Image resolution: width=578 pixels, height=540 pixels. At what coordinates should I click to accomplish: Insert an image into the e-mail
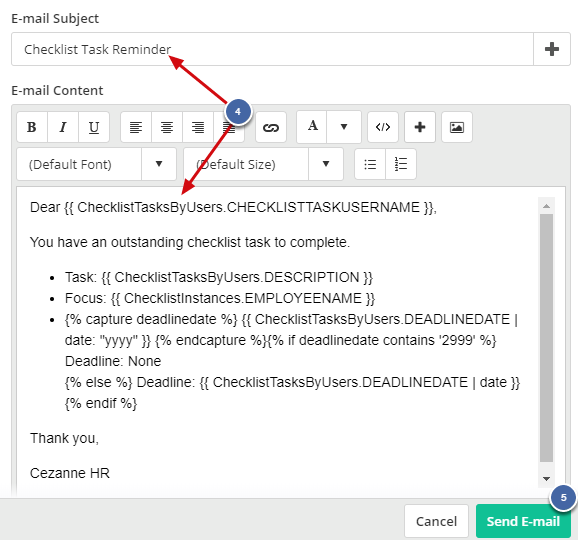coord(457,127)
